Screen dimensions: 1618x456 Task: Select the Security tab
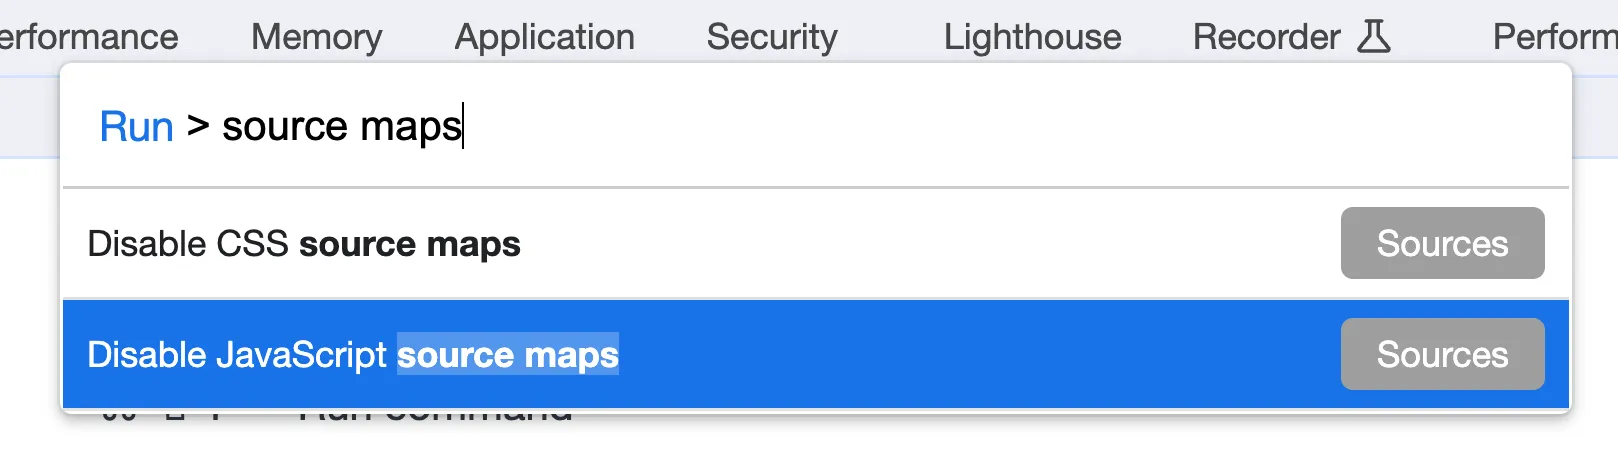(x=771, y=37)
